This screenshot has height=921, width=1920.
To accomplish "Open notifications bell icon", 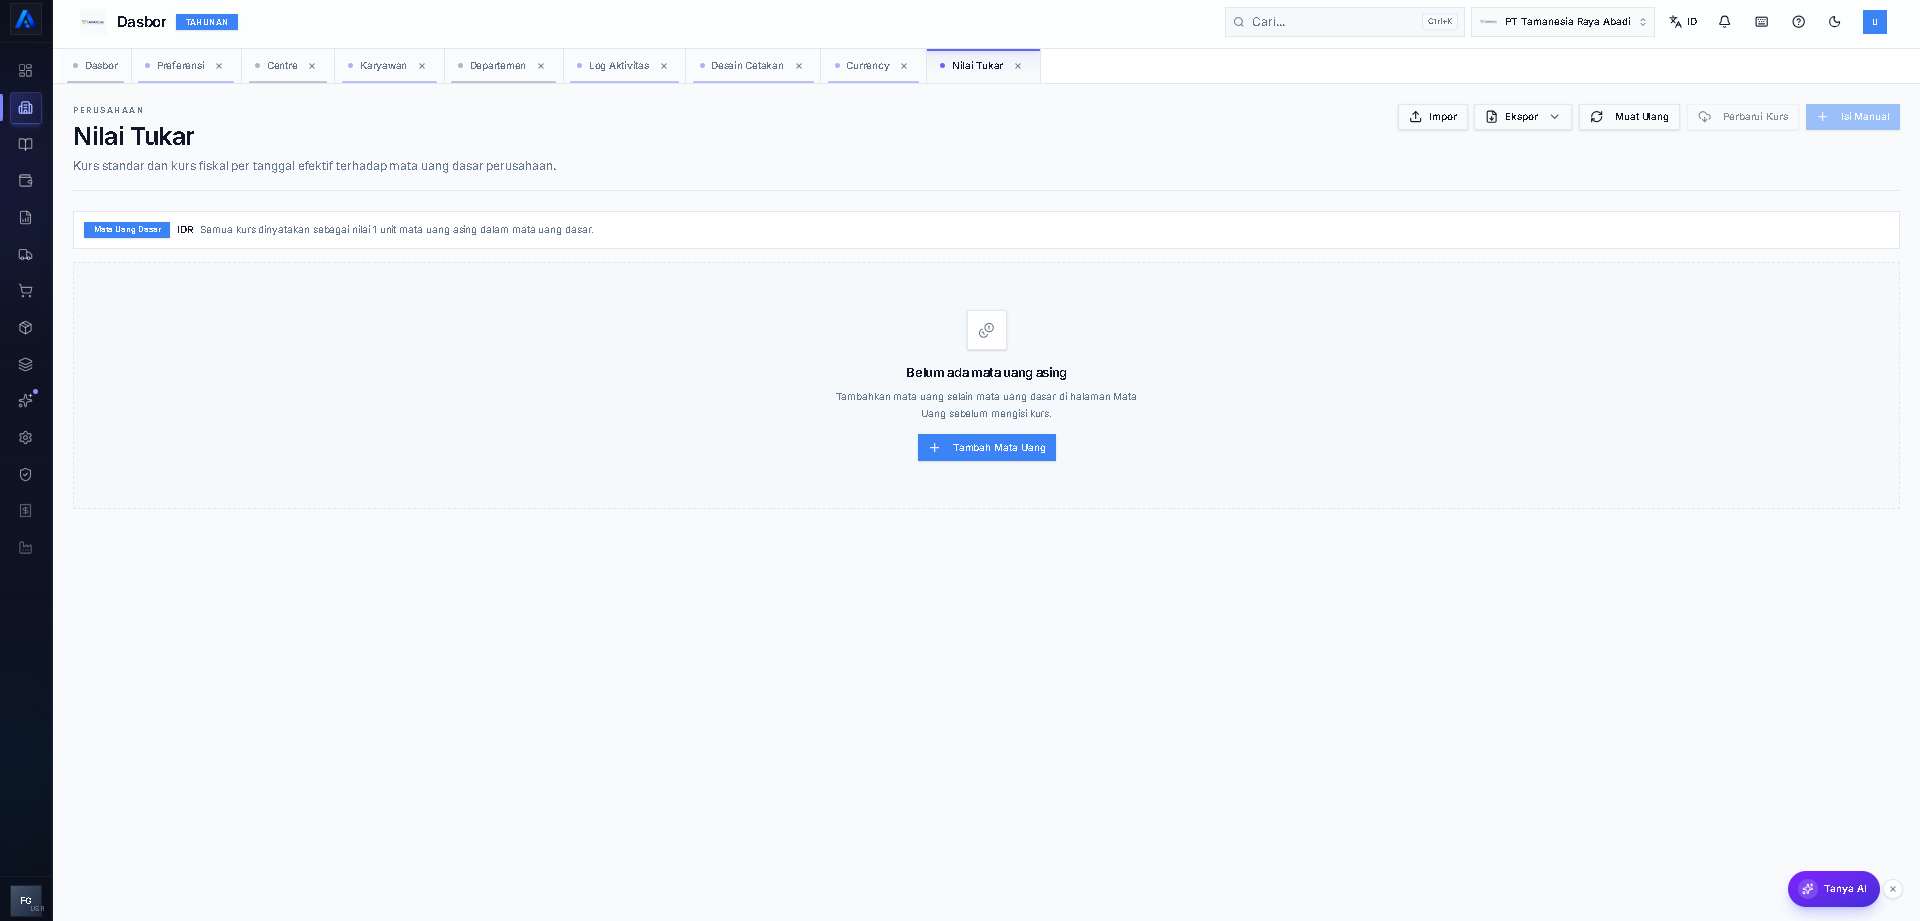I will [x=1725, y=22].
